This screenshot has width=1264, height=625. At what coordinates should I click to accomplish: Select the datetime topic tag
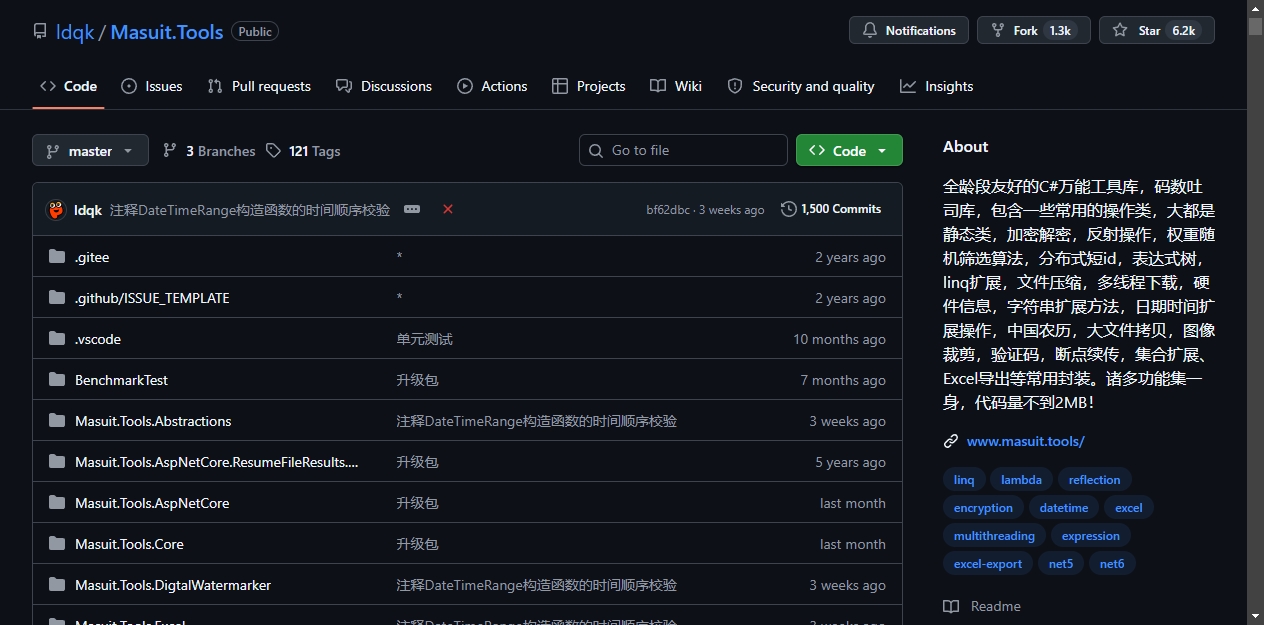tap(1064, 508)
